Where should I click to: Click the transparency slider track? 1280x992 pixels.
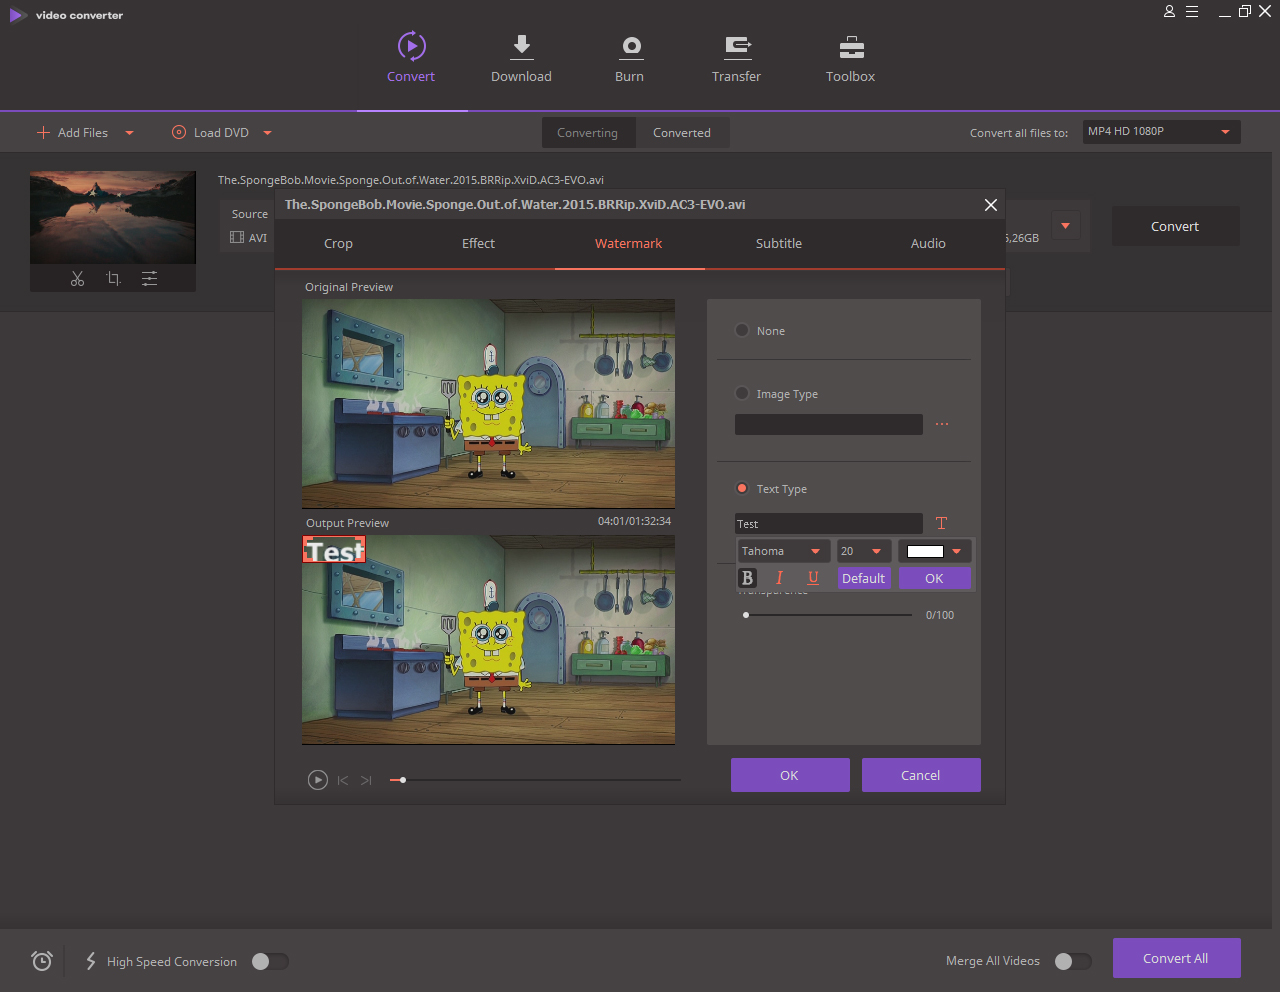coord(828,615)
